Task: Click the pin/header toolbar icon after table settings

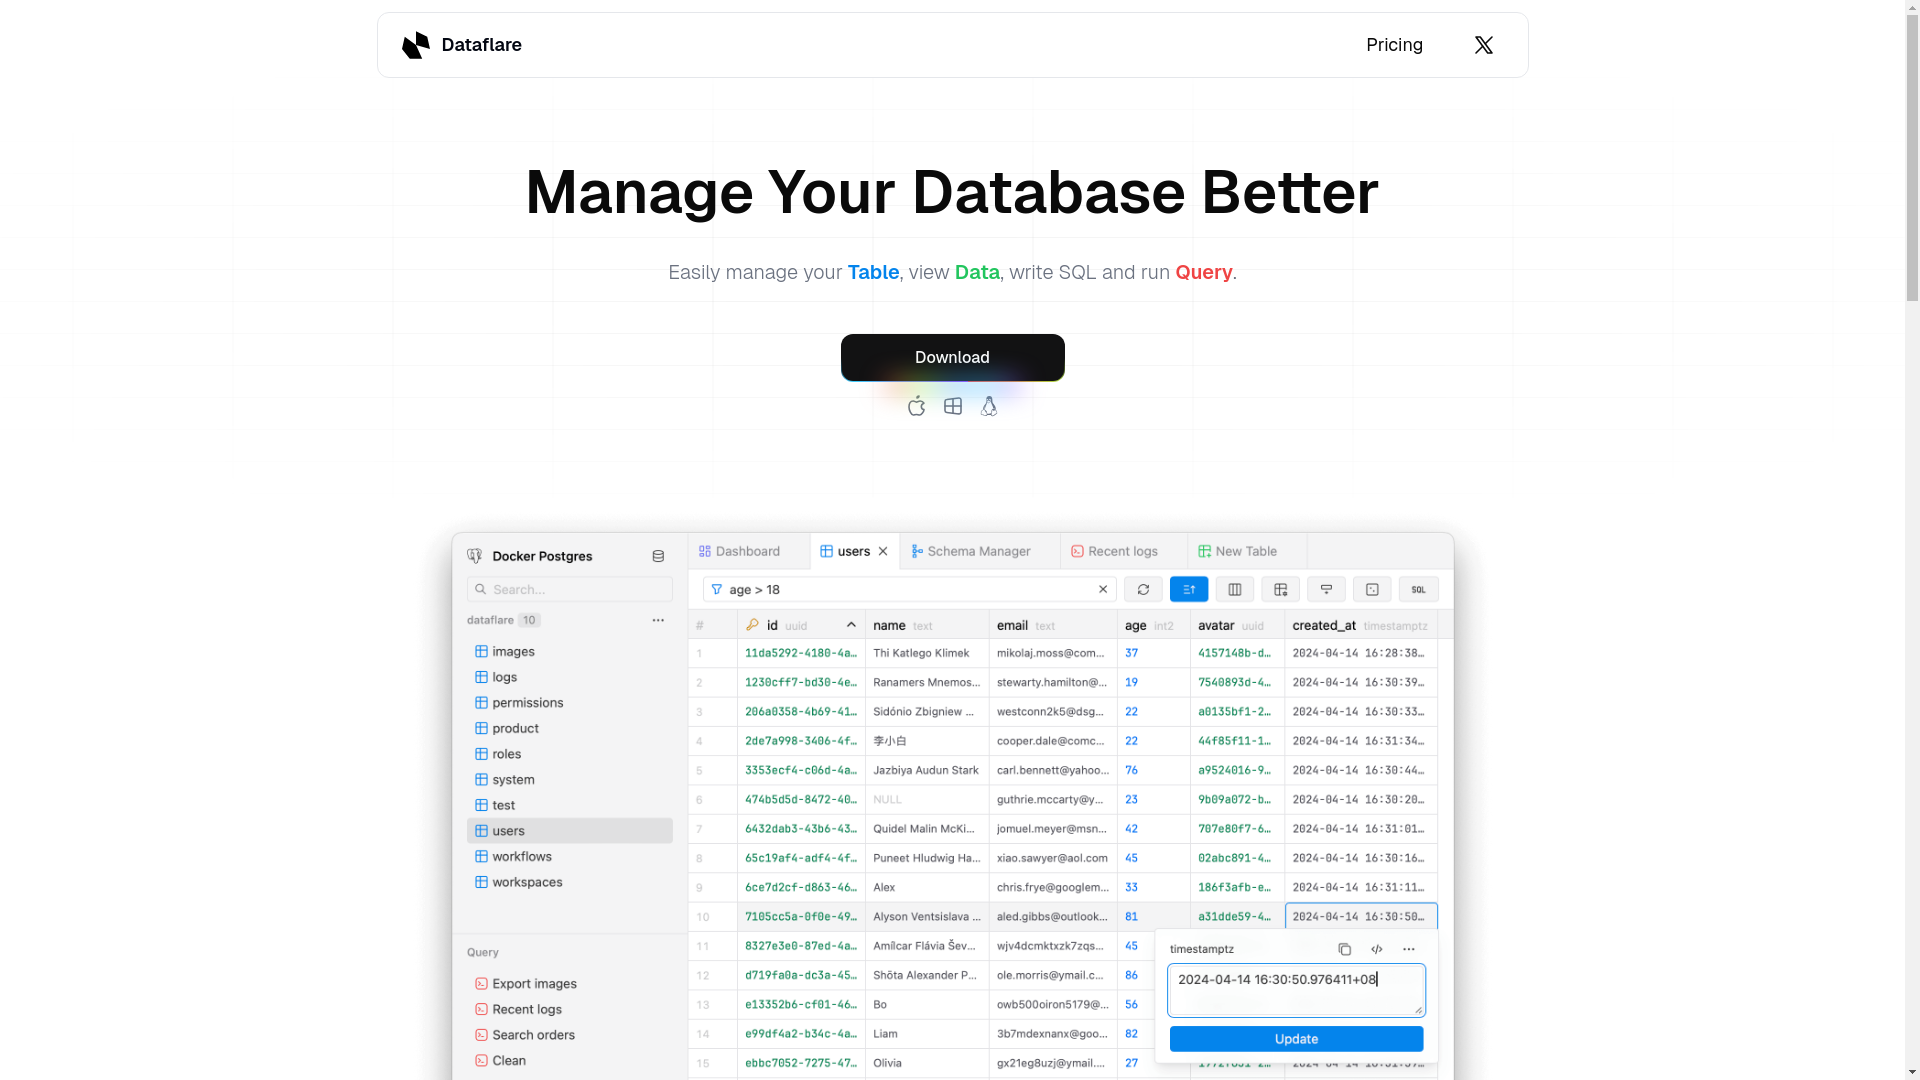Action: coord(1326,590)
